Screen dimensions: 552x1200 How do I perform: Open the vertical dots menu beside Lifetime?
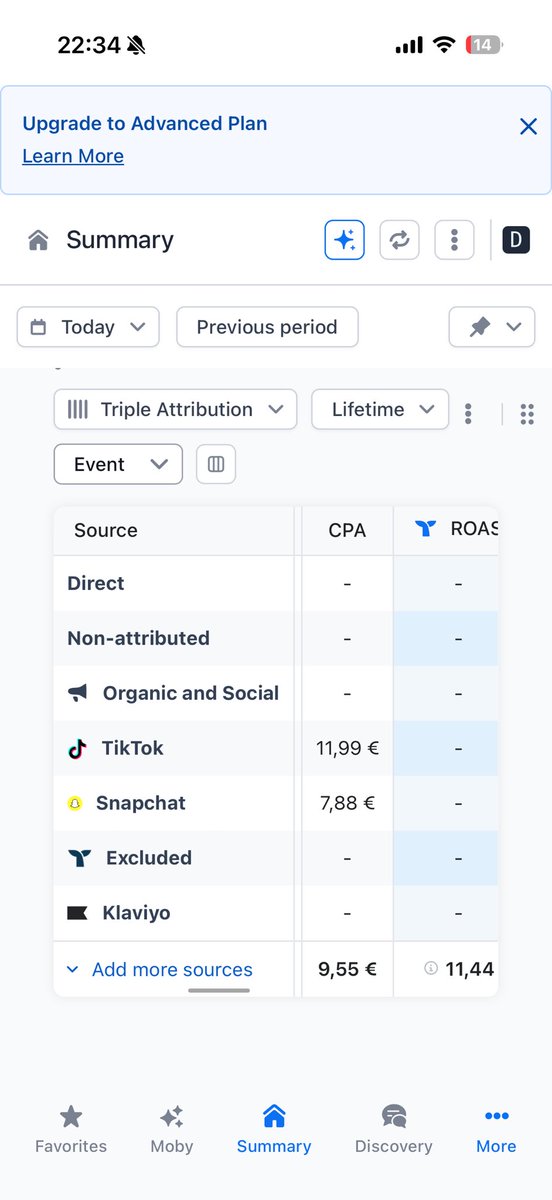[x=468, y=414]
